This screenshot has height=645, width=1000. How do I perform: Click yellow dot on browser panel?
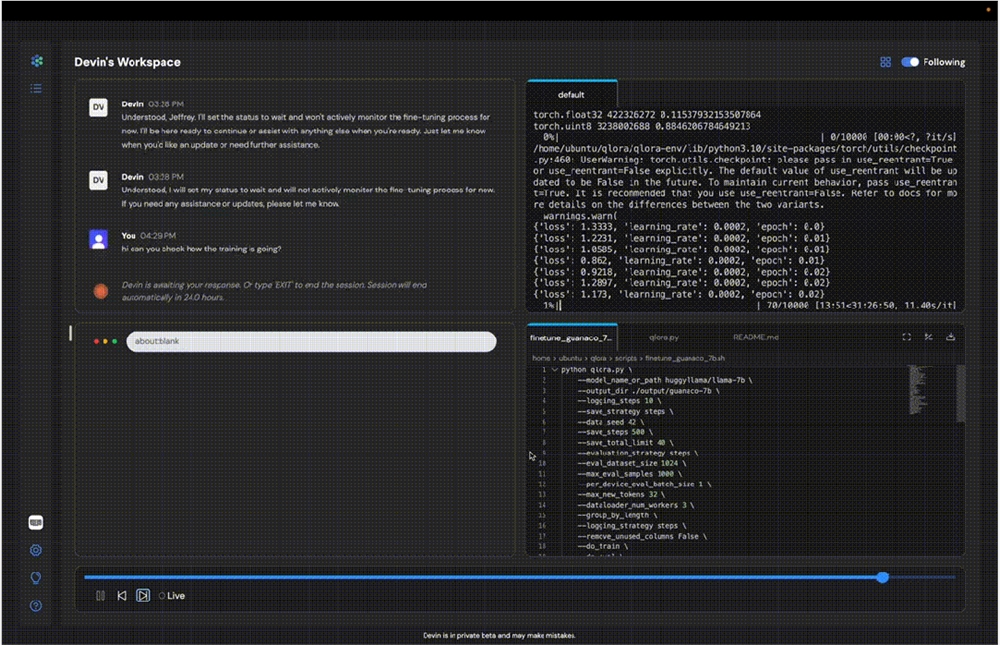pyautogui.click(x=105, y=341)
